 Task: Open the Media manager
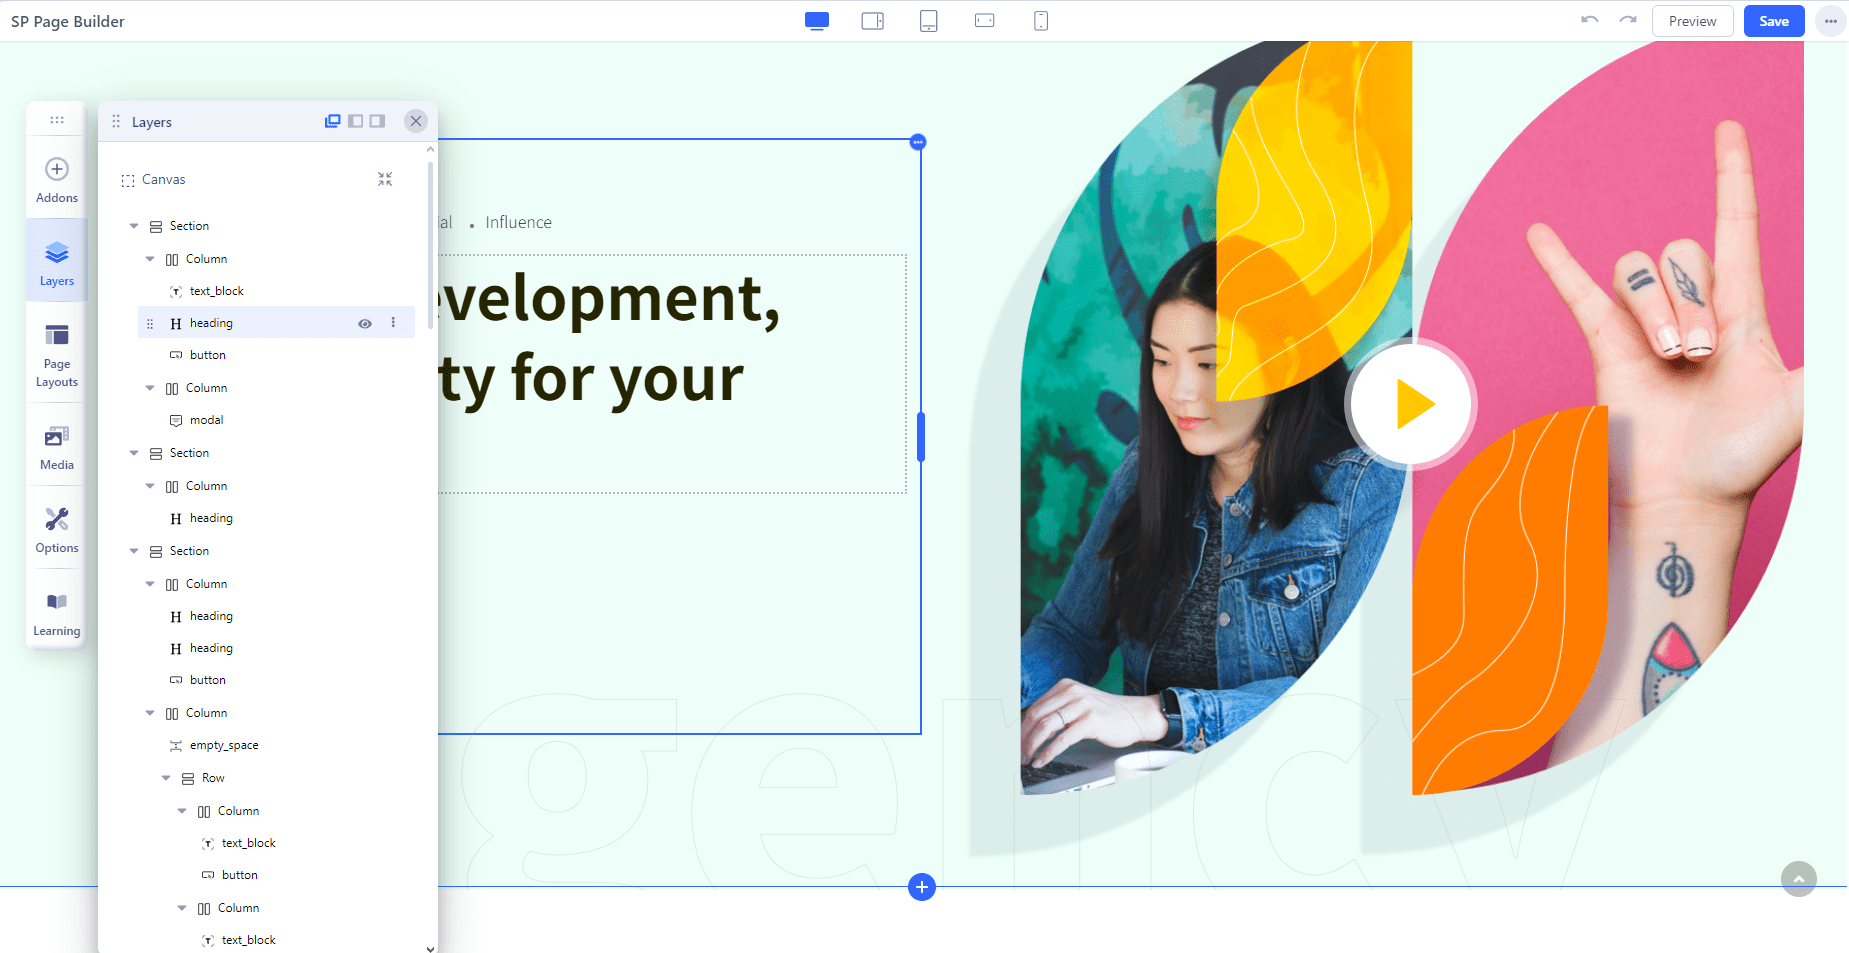pyautogui.click(x=57, y=447)
